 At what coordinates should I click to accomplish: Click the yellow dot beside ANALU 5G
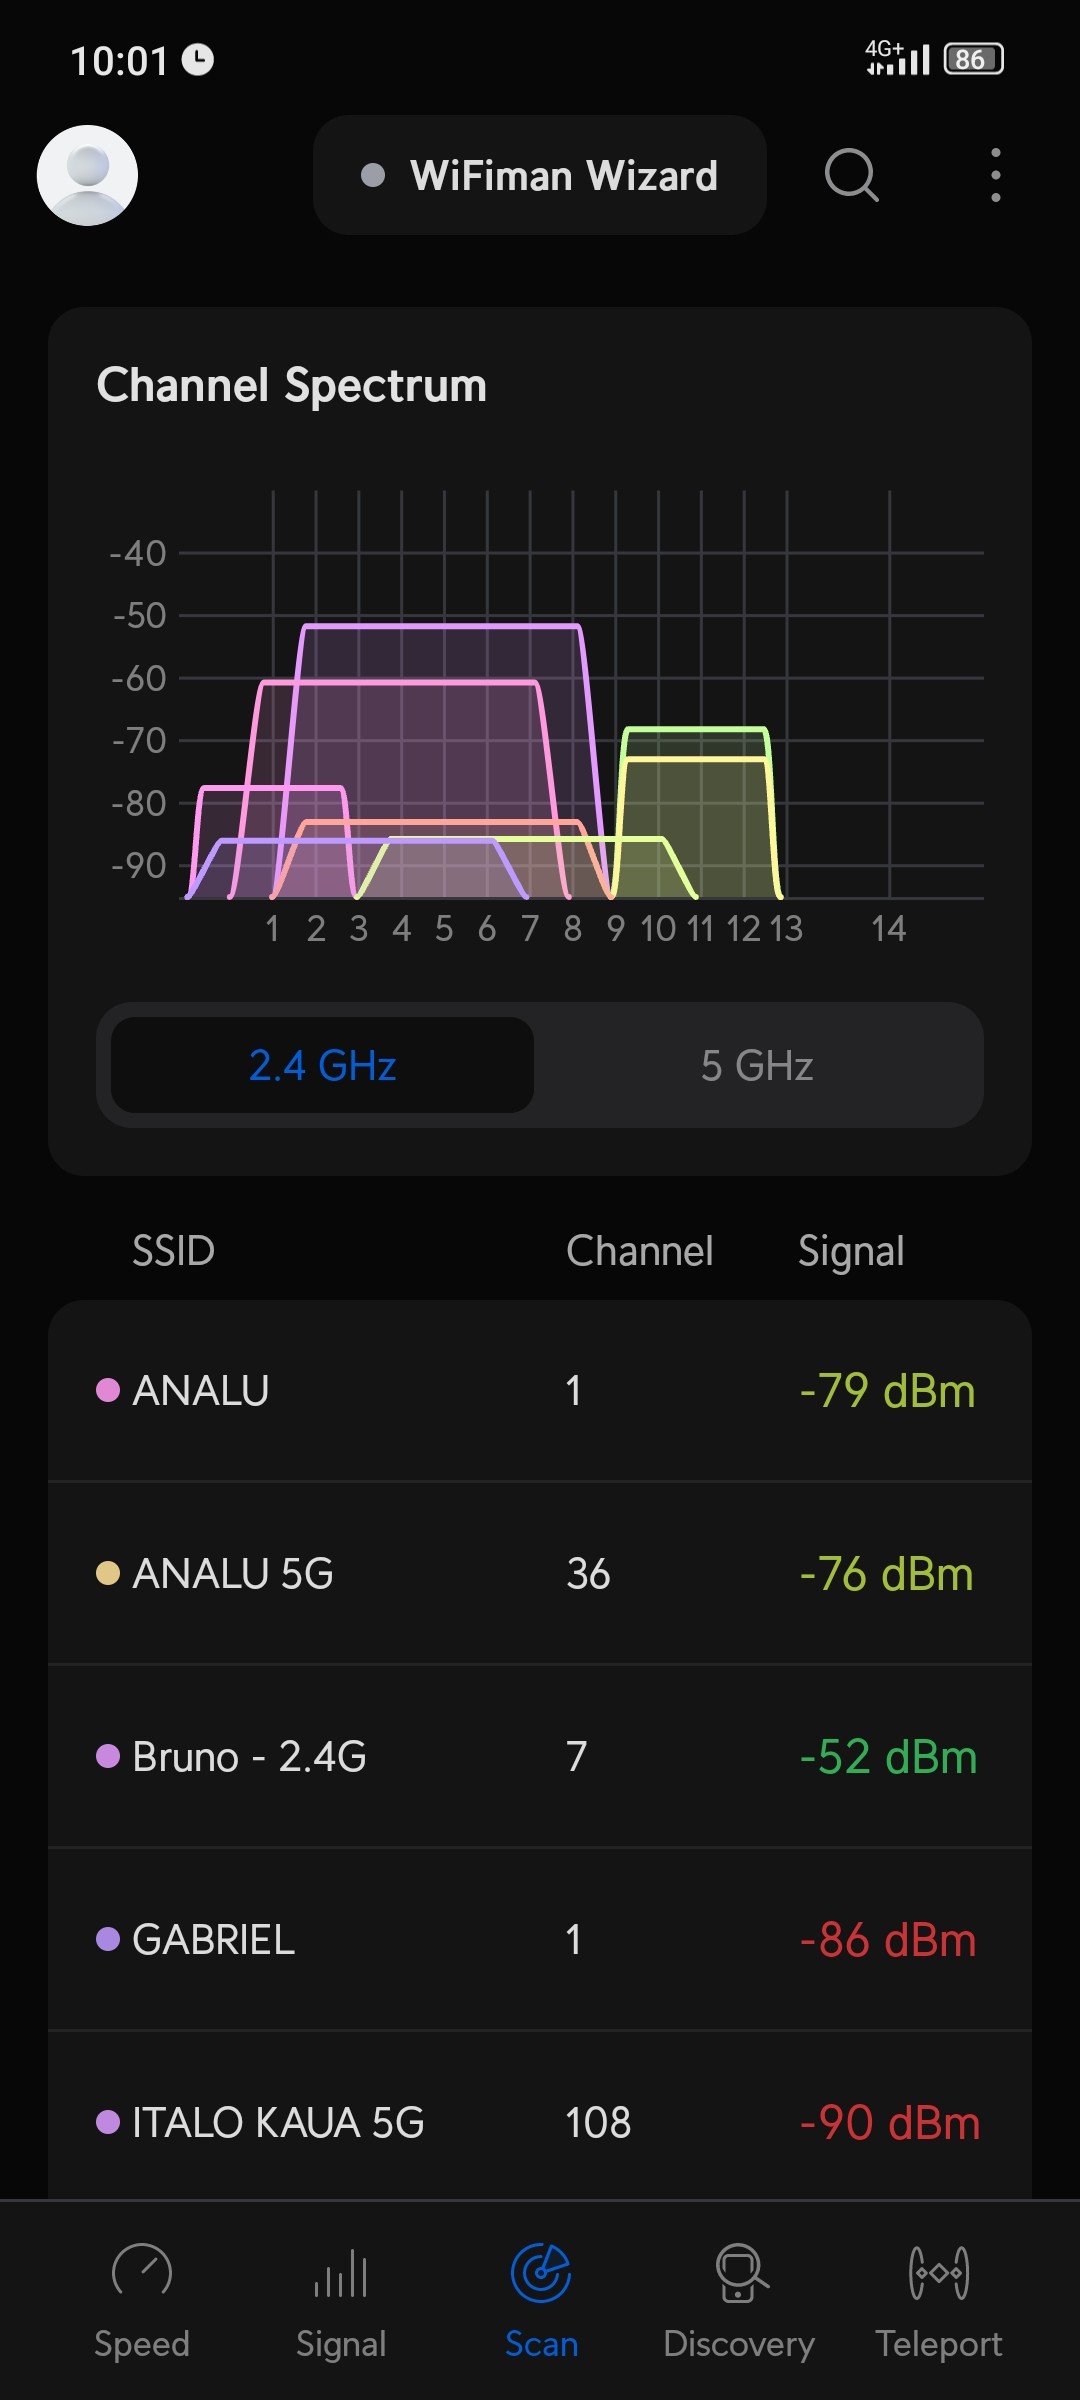[x=108, y=1574]
